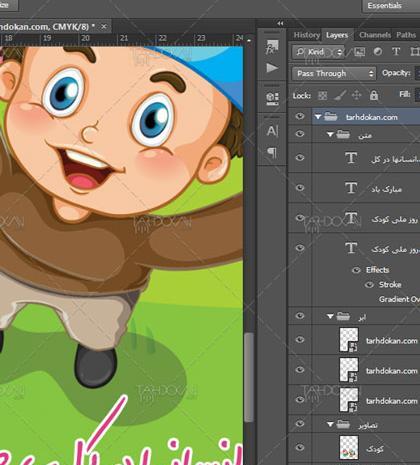Switch to the Layers tab
420x465 pixels.
[x=337, y=35]
